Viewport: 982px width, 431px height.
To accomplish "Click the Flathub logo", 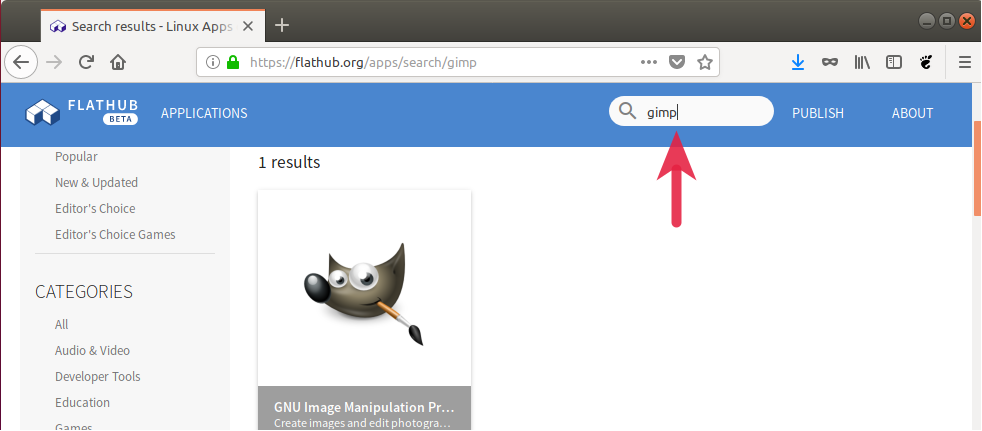I will point(82,112).
